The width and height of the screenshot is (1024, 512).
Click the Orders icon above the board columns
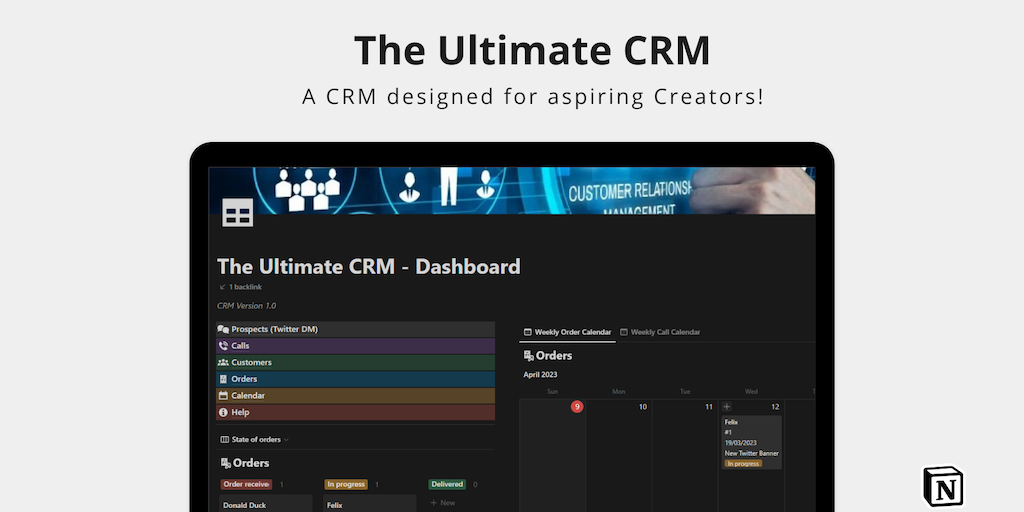(226, 463)
